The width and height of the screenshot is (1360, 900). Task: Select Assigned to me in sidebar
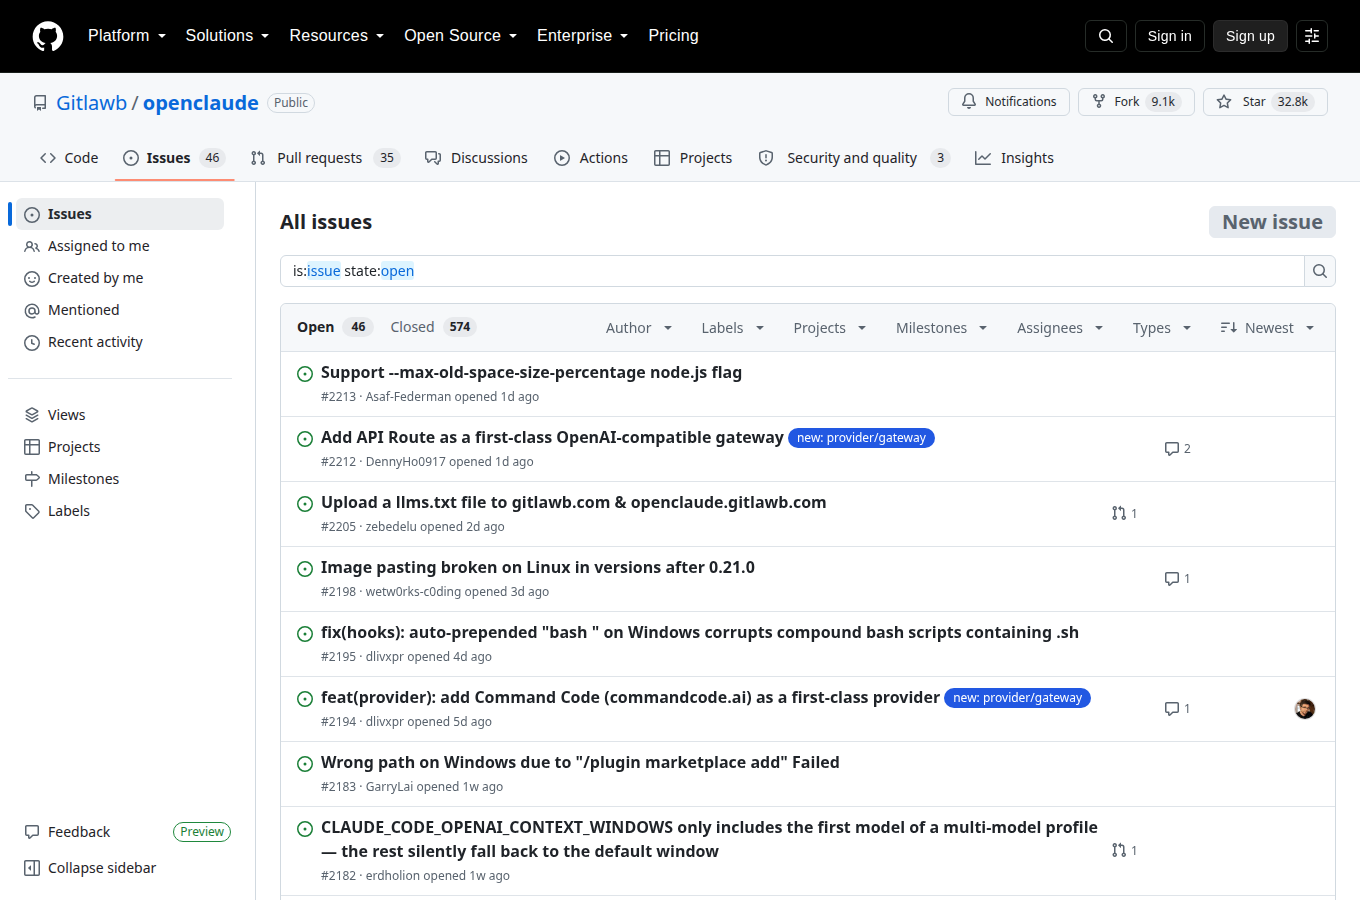tap(120, 246)
